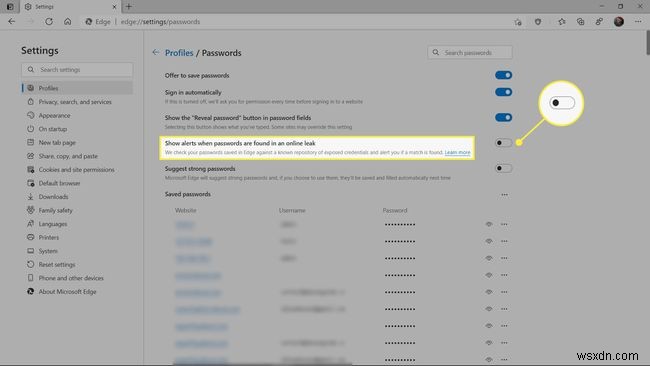650x366 pixels.
Task: Select the Settings browser tab
Action: pos(70,7)
